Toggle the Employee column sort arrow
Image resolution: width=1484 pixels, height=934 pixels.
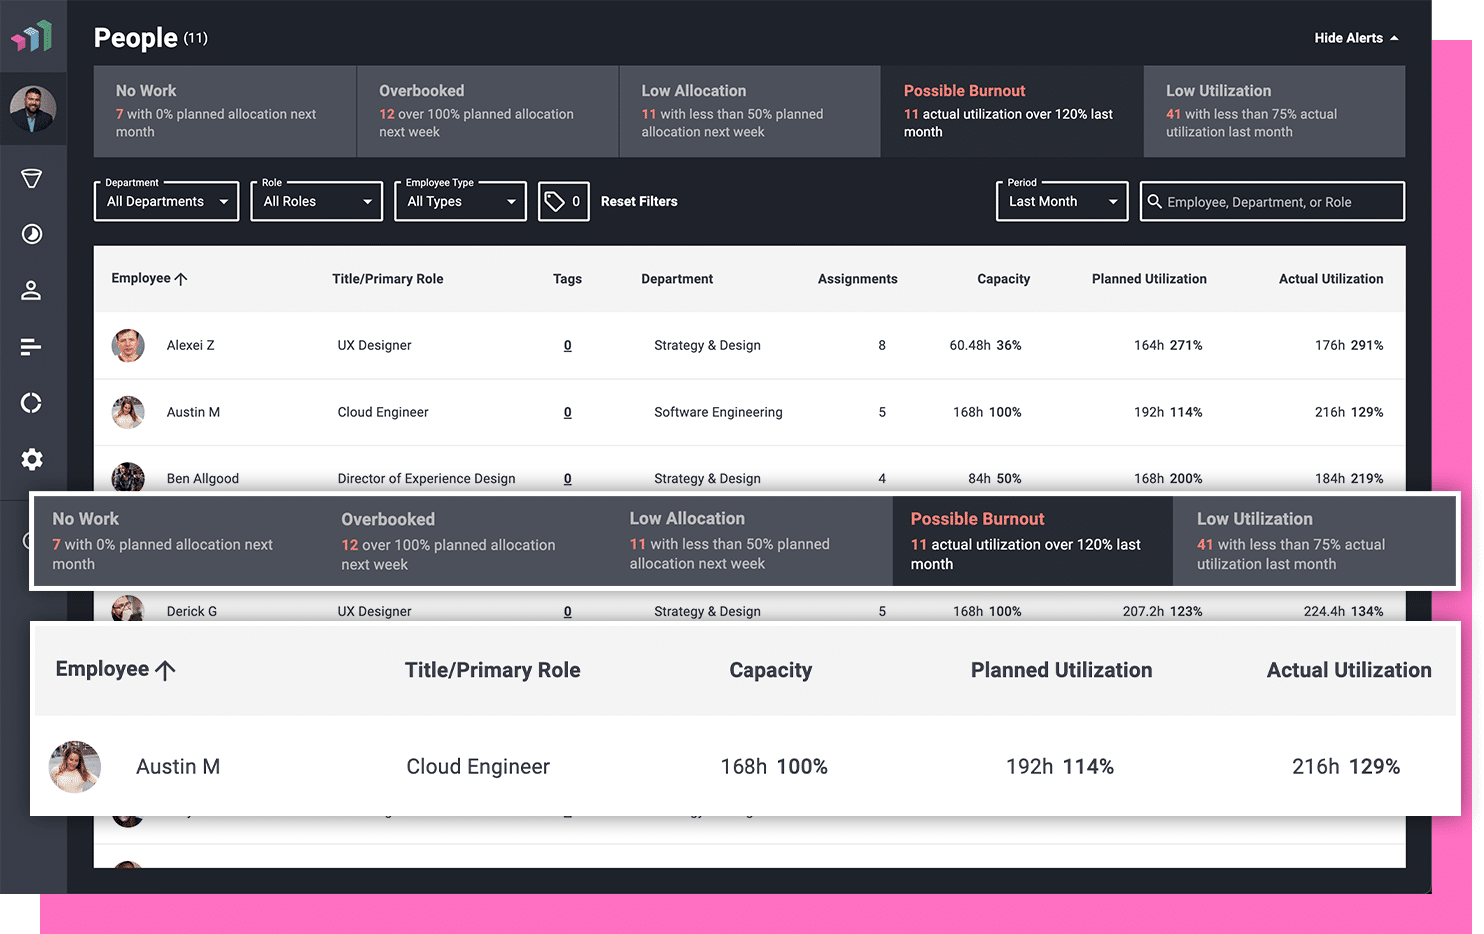[181, 278]
